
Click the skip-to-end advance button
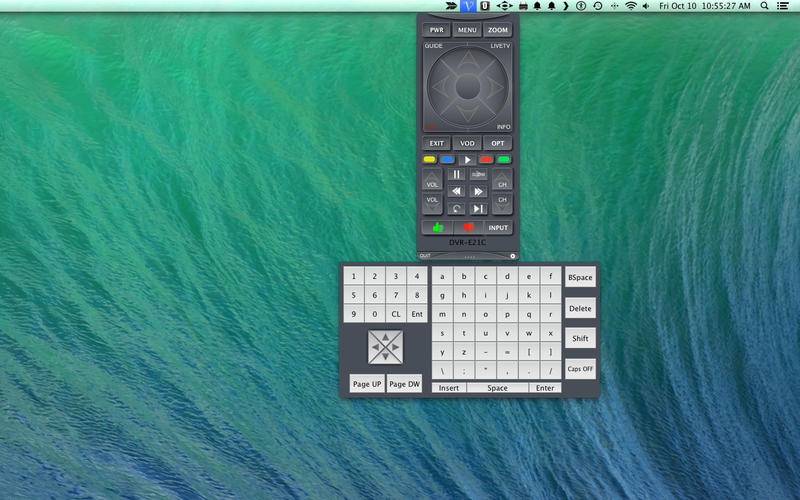tap(478, 208)
